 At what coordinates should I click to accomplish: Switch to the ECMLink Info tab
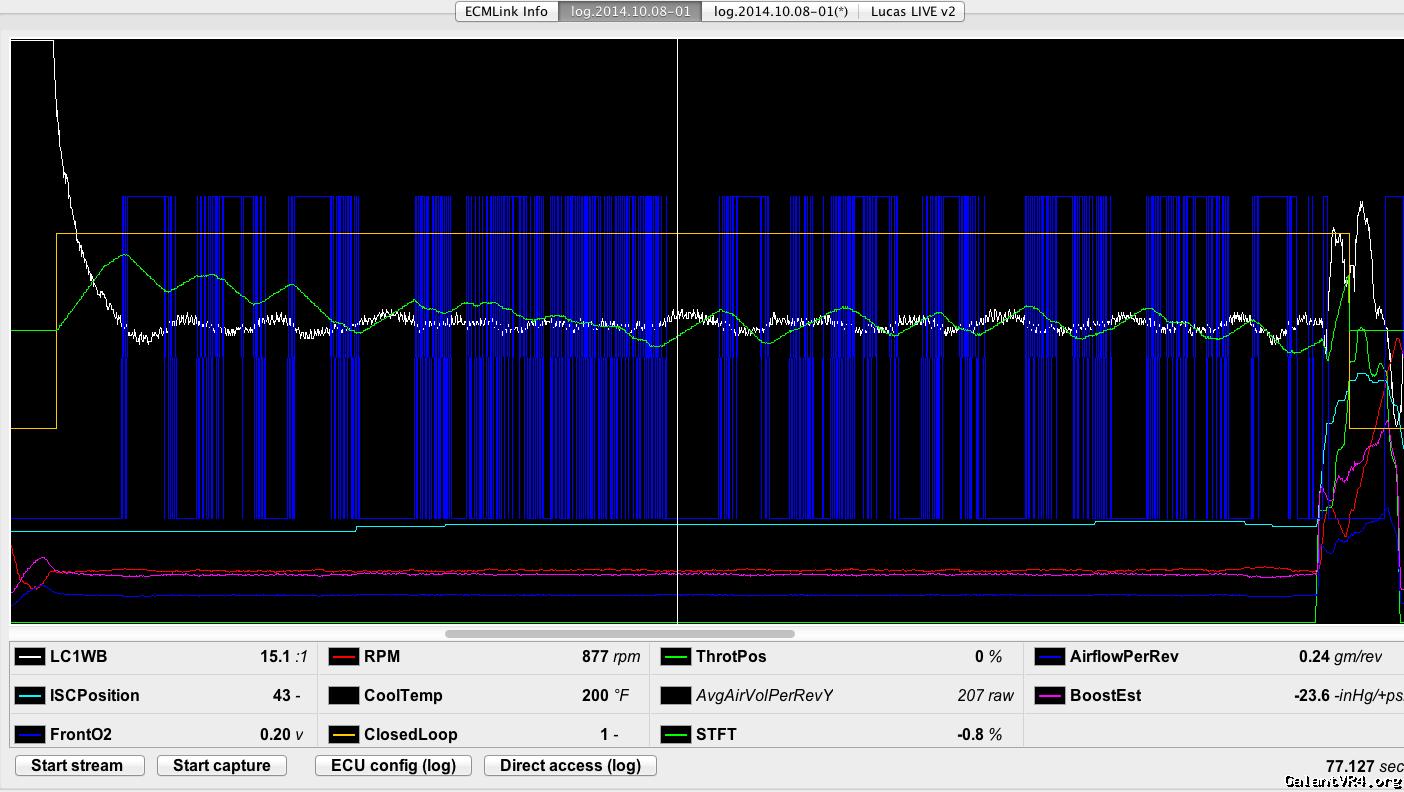point(507,12)
